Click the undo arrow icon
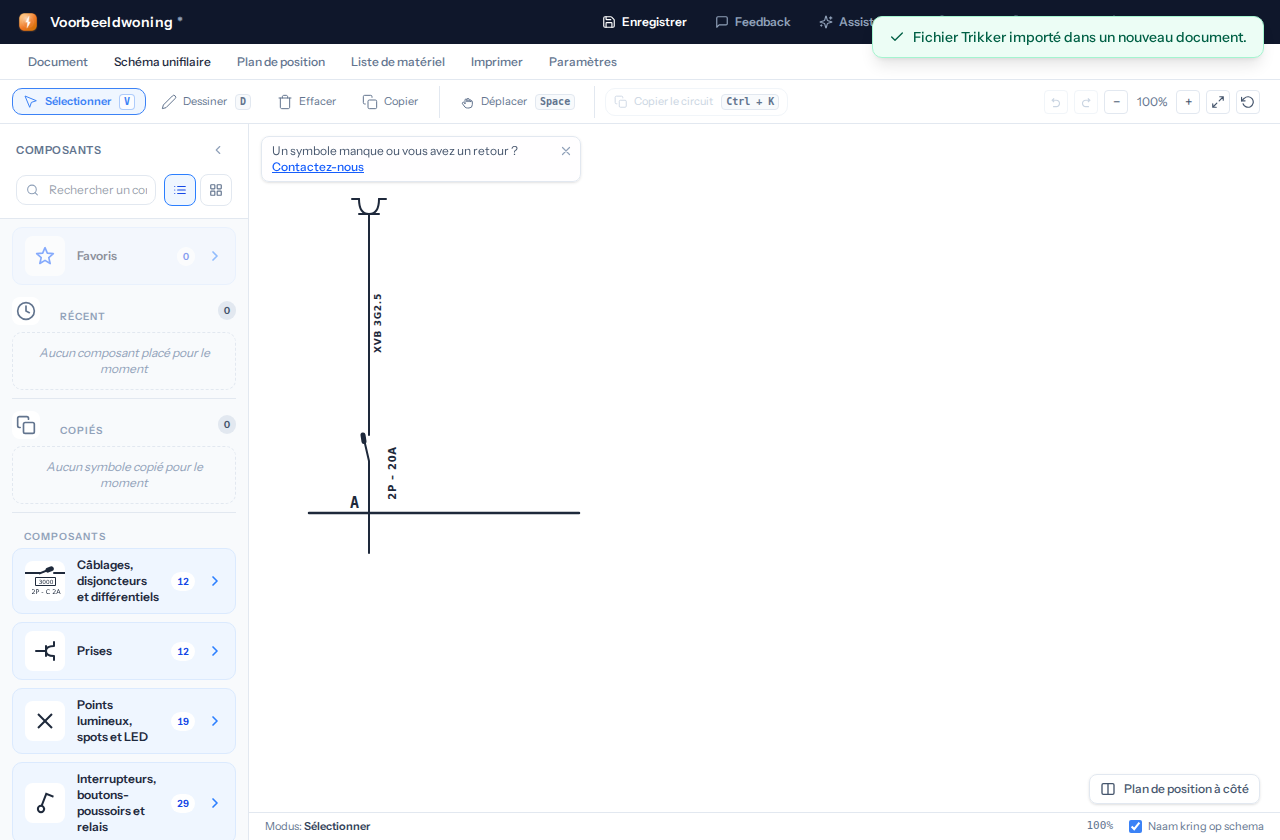This screenshot has width=1280, height=840. tap(1056, 102)
